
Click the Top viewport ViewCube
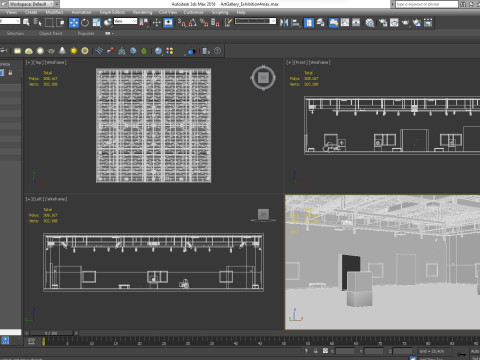[x=263, y=78]
